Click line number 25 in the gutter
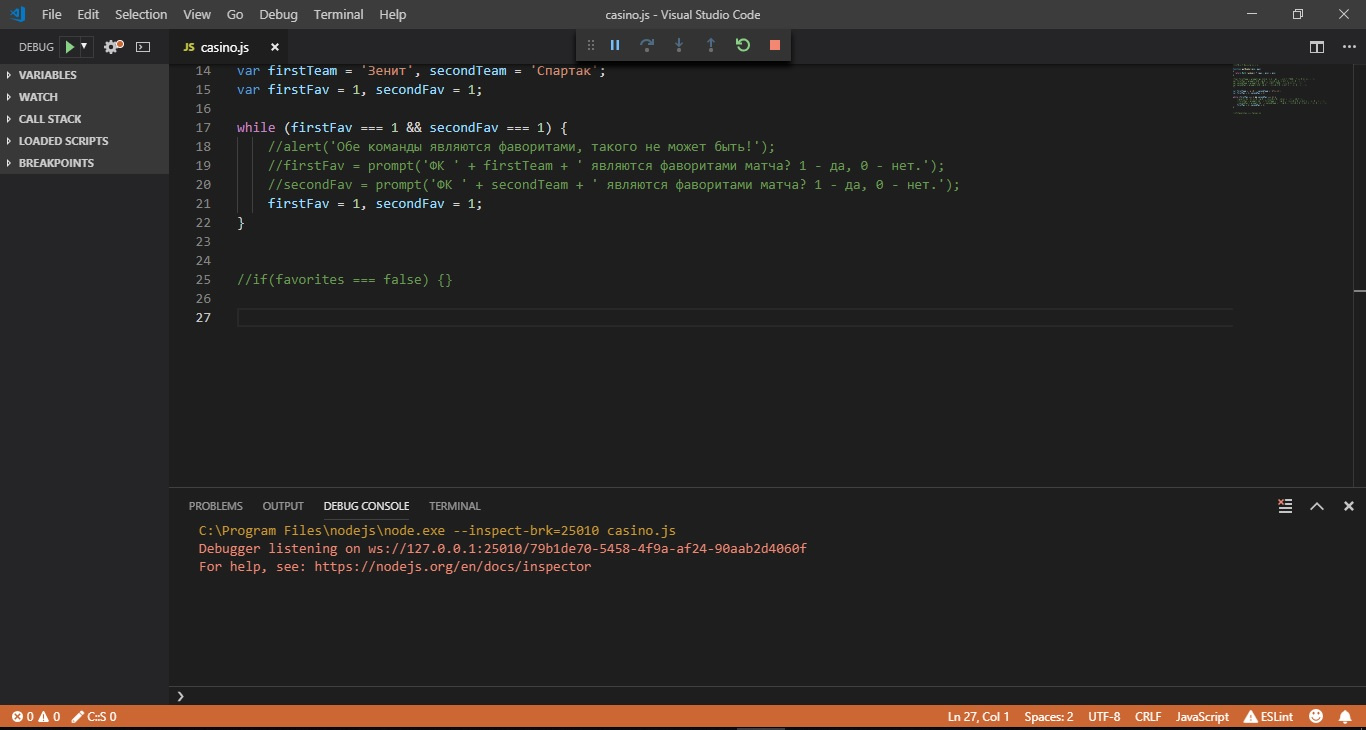This screenshot has height=730, width=1366. point(203,280)
